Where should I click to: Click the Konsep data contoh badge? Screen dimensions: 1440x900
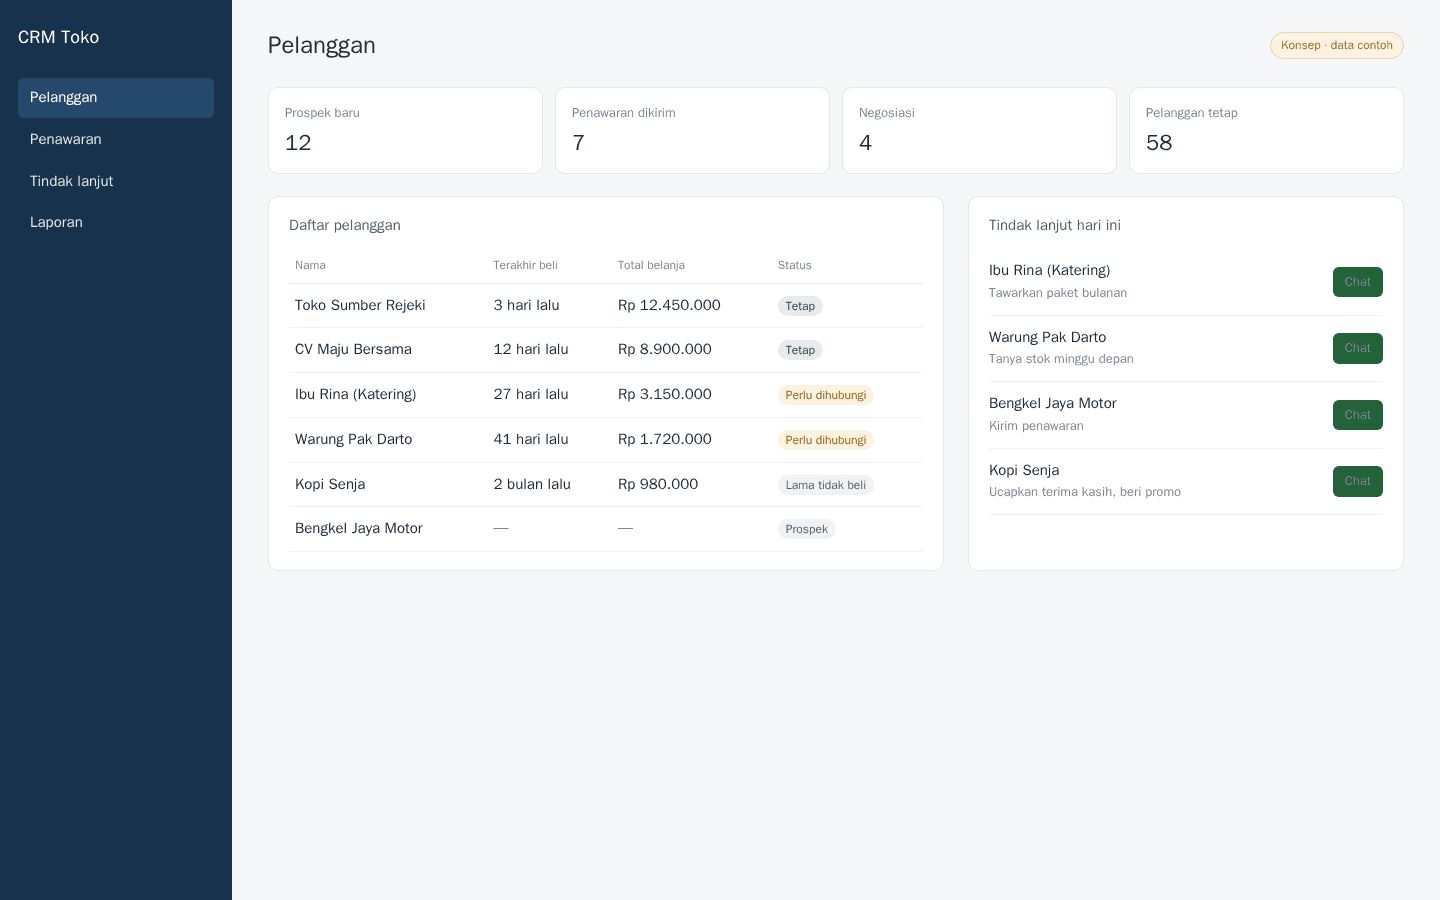tap(1337, 45)
